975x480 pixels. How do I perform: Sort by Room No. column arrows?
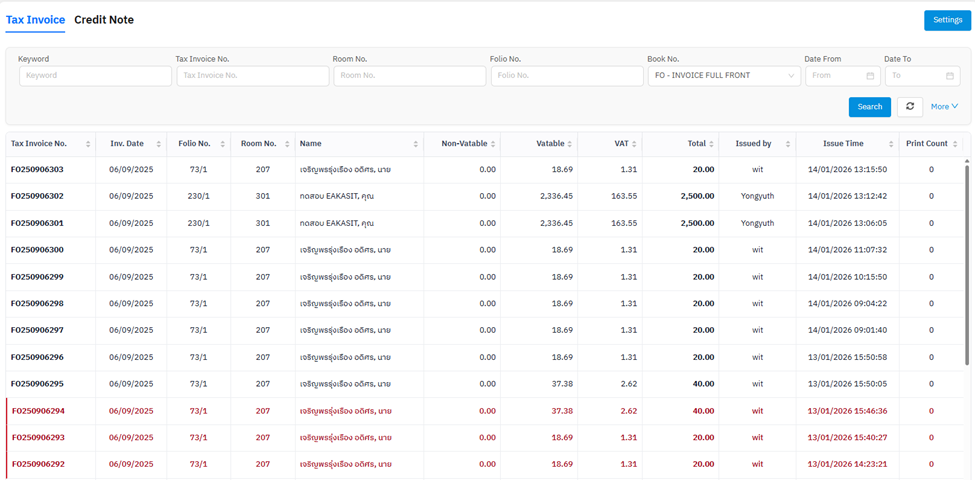click(286, 144)
